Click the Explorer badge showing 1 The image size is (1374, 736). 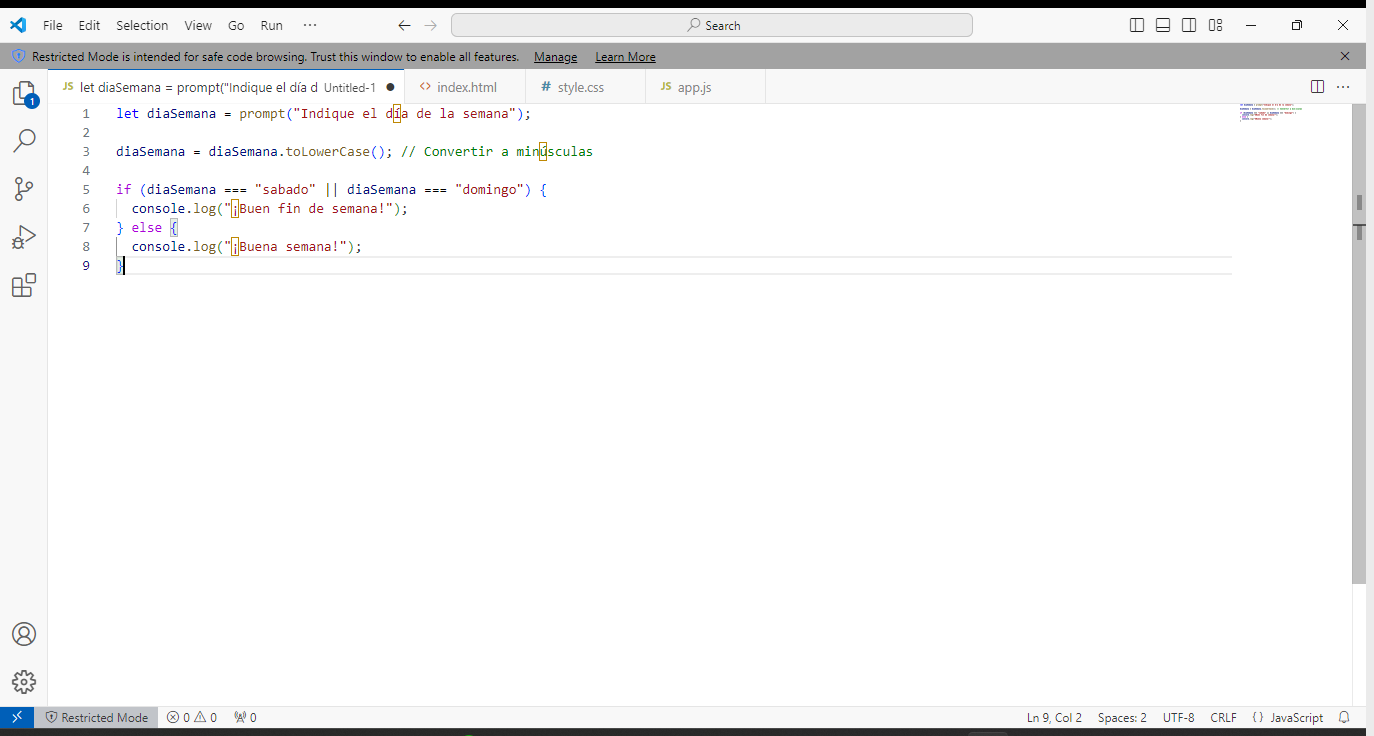click(32, 102)
